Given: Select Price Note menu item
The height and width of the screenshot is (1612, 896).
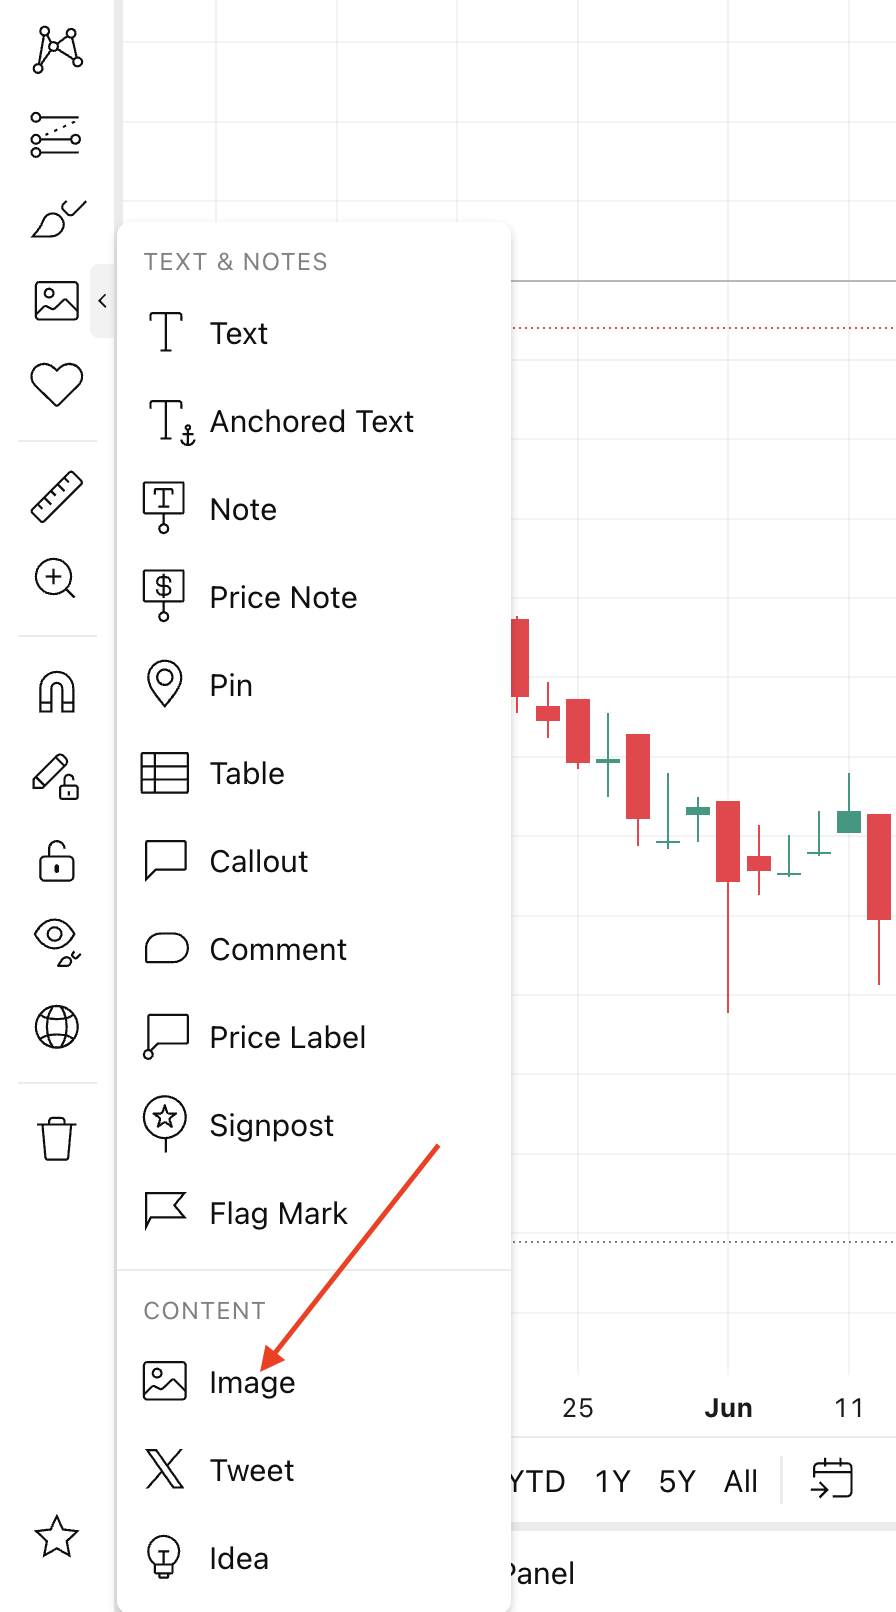Looking at the screenshot, I should point(283,598).
